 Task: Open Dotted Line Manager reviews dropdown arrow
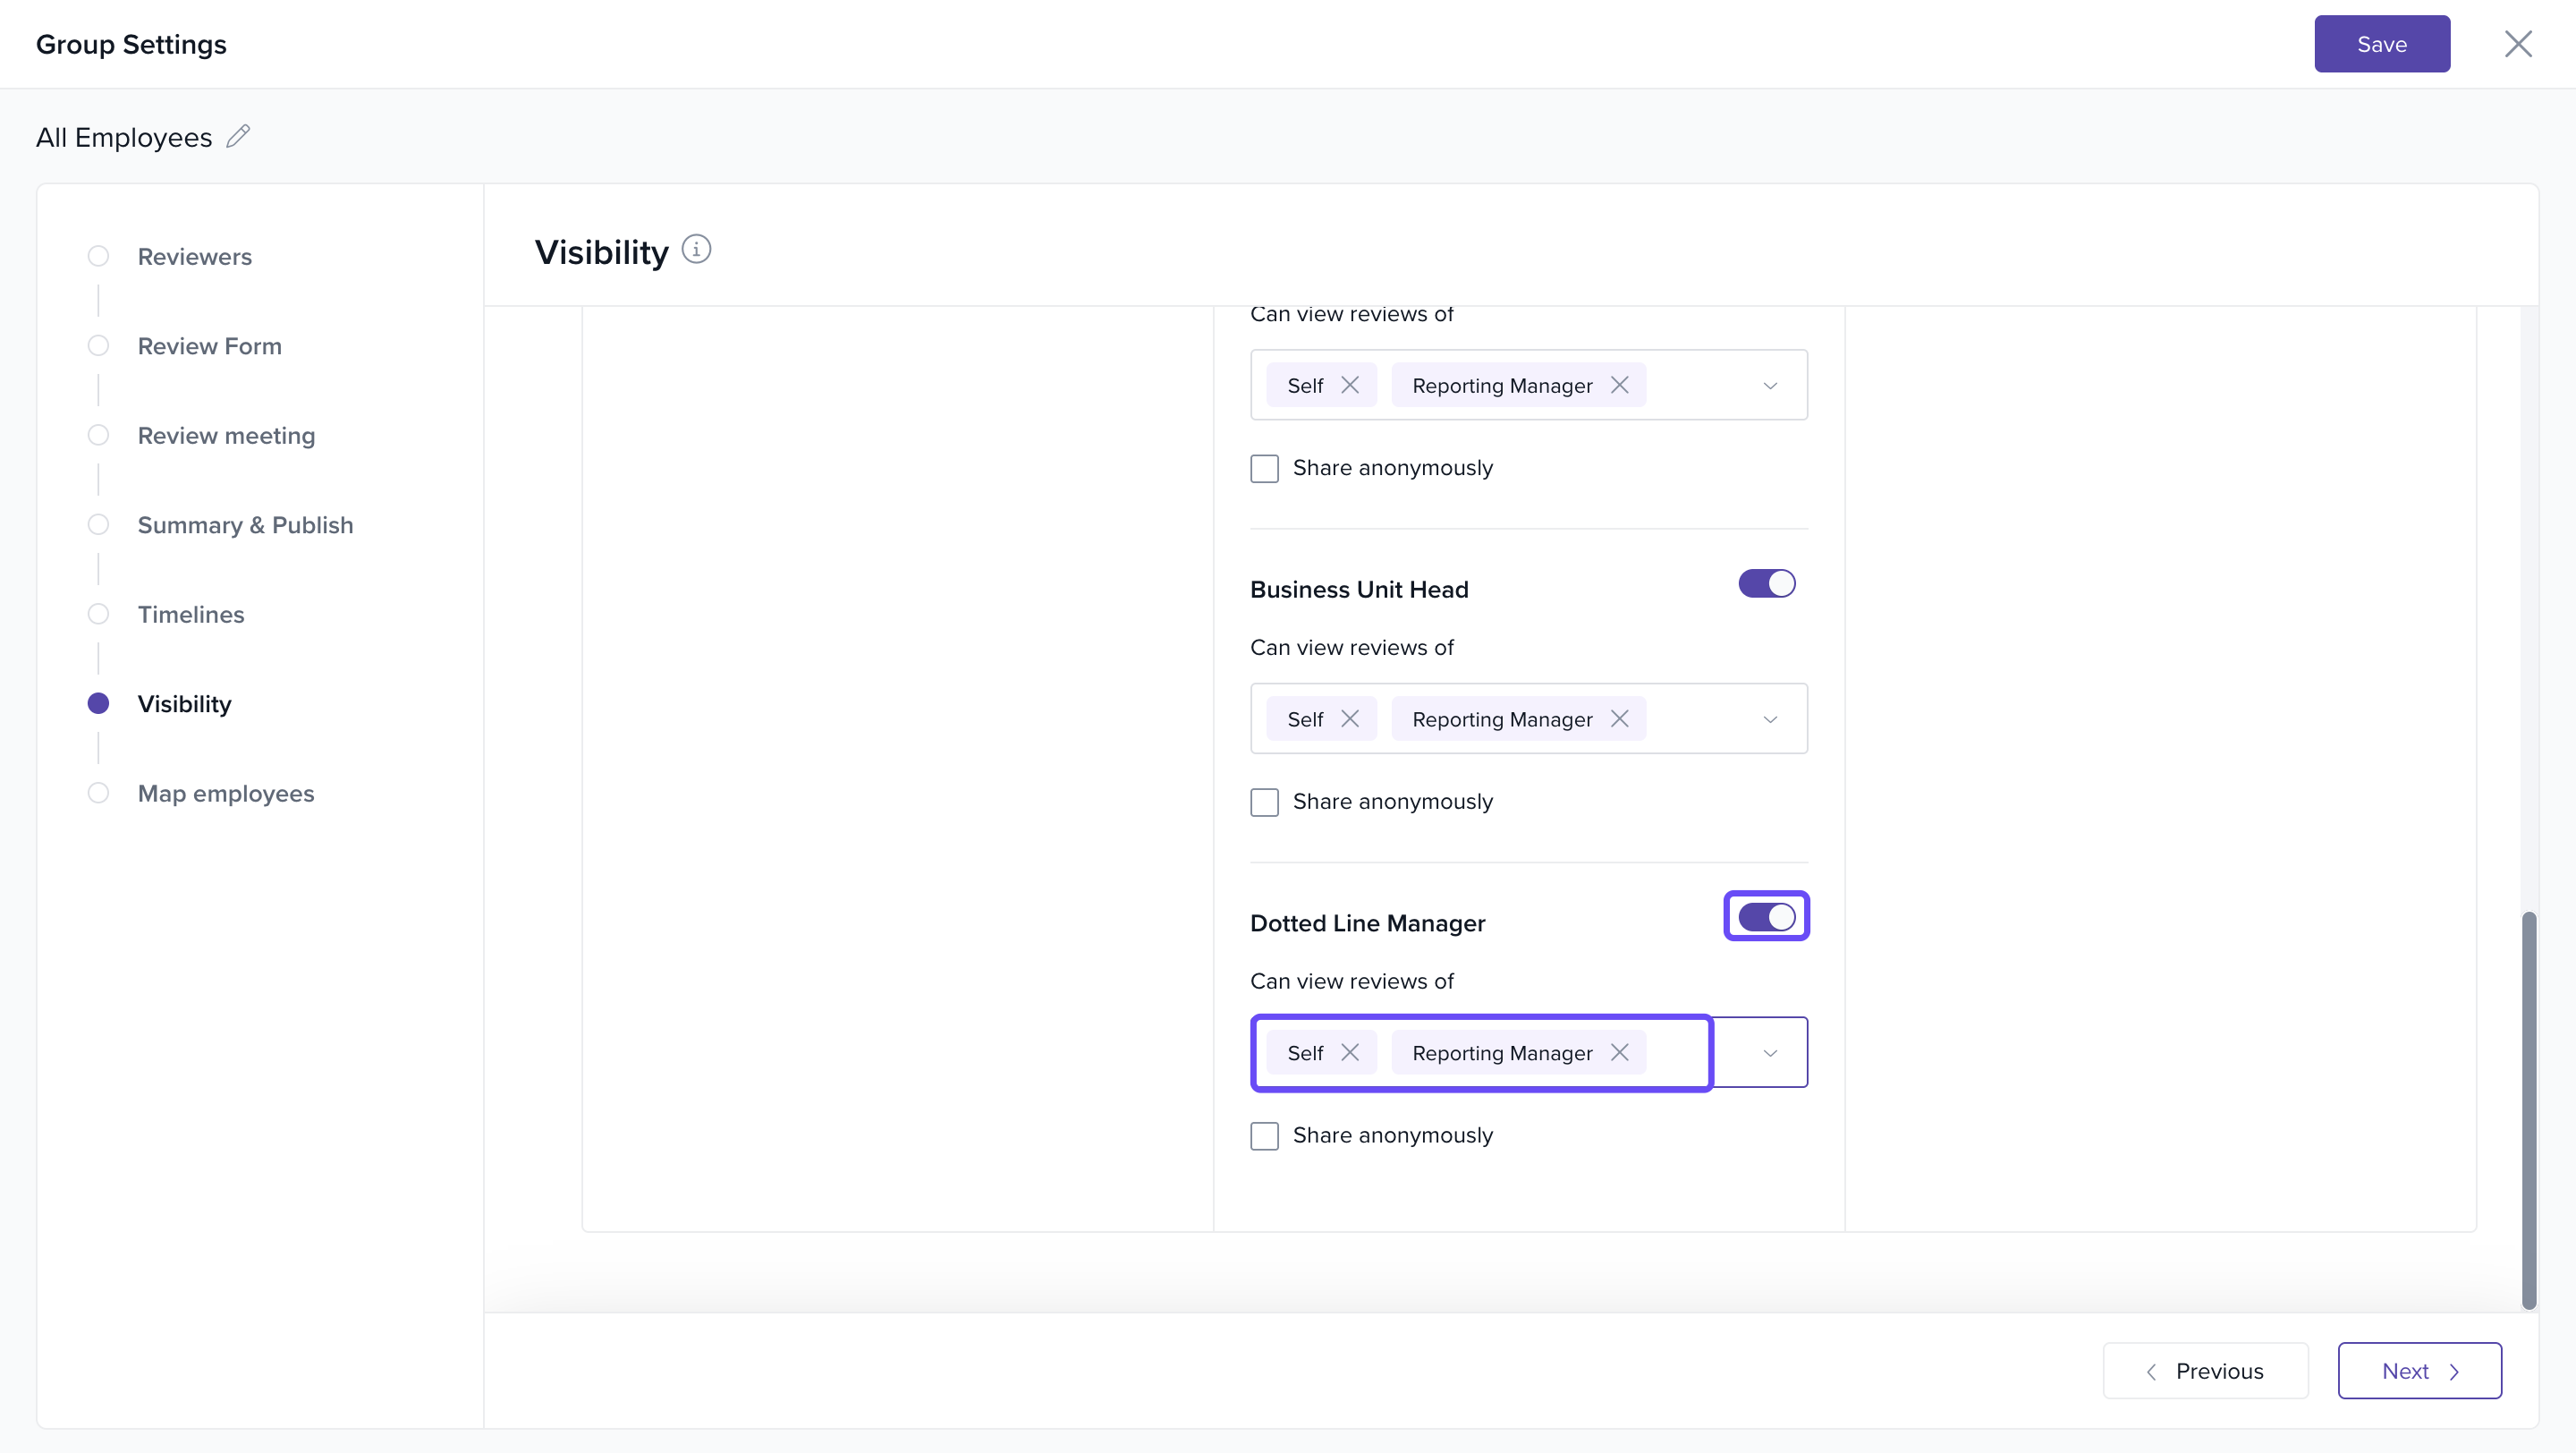[x=1770, y=1053]
